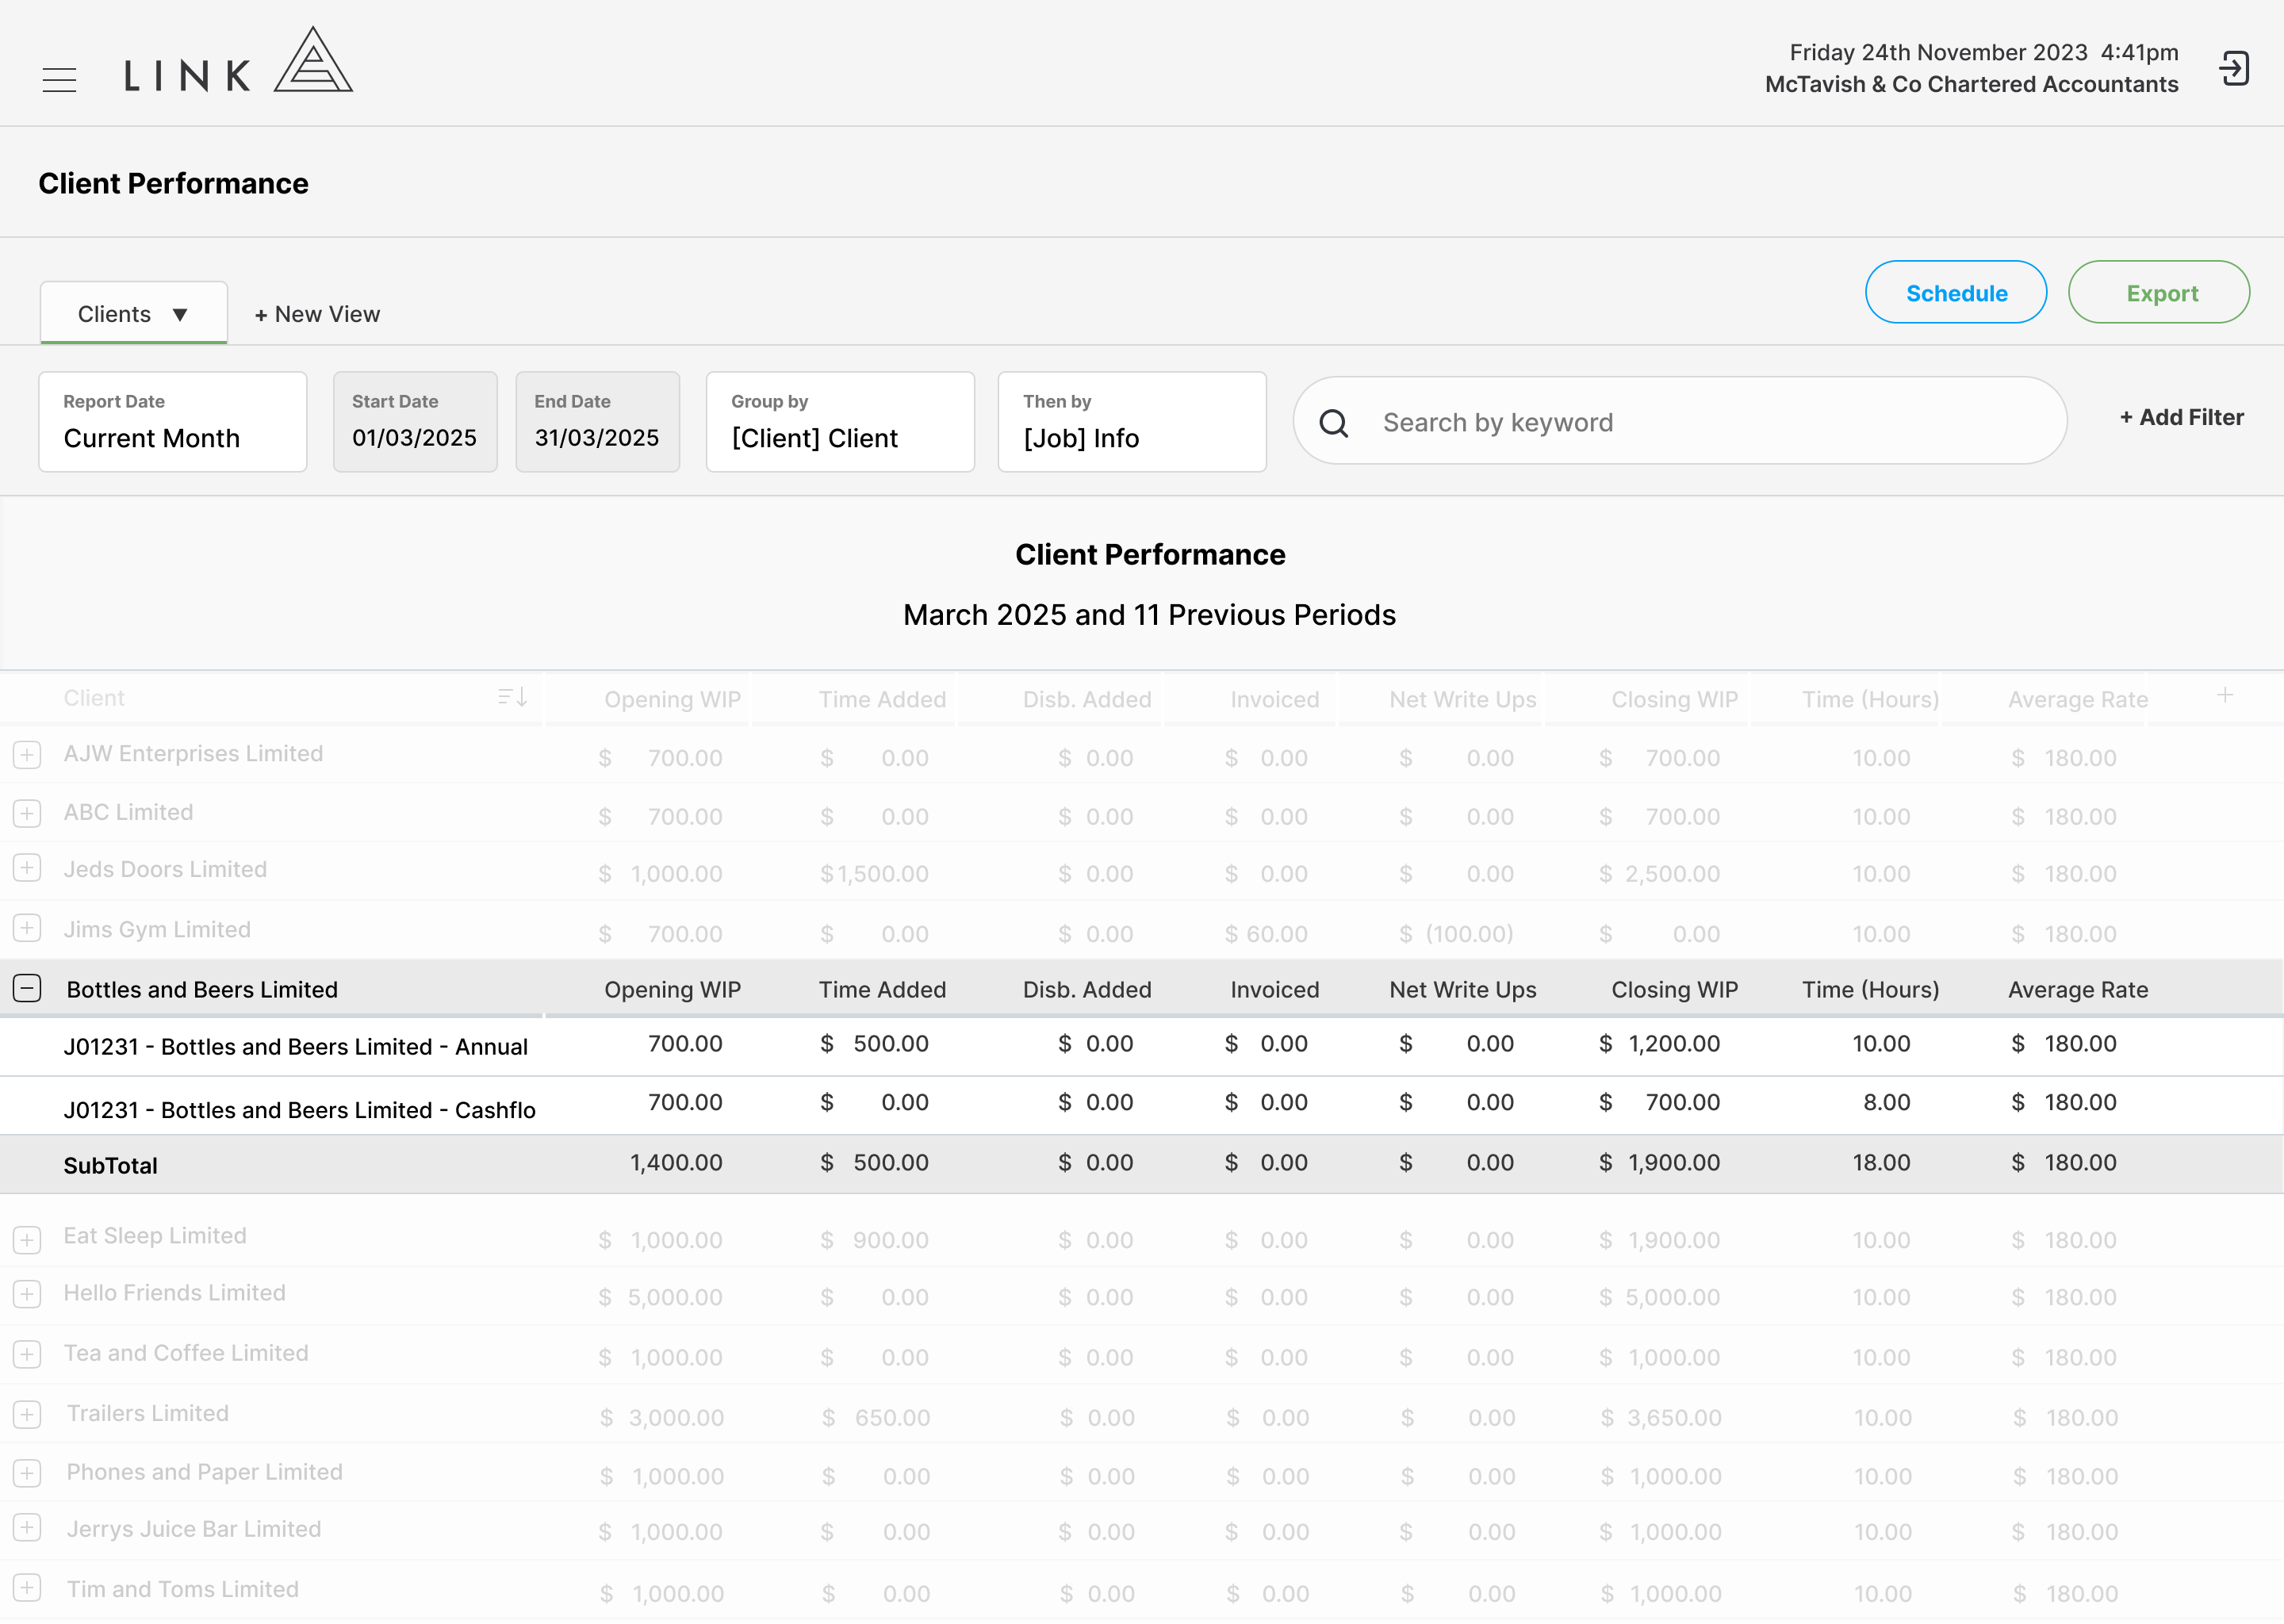2284x1624 pixels.
Task: Open the Then by Job Info dropdown
Action: pos(1132,421)
